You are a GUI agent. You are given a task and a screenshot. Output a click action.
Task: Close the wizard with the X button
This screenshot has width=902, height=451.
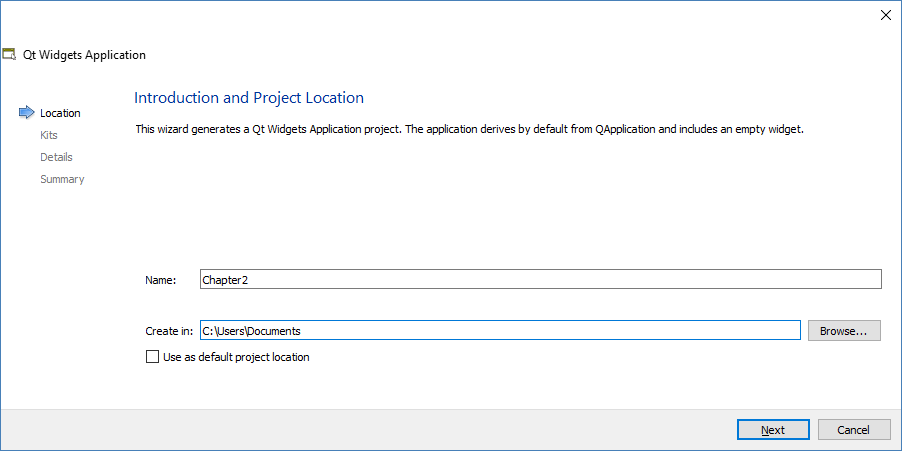(885, 15)
